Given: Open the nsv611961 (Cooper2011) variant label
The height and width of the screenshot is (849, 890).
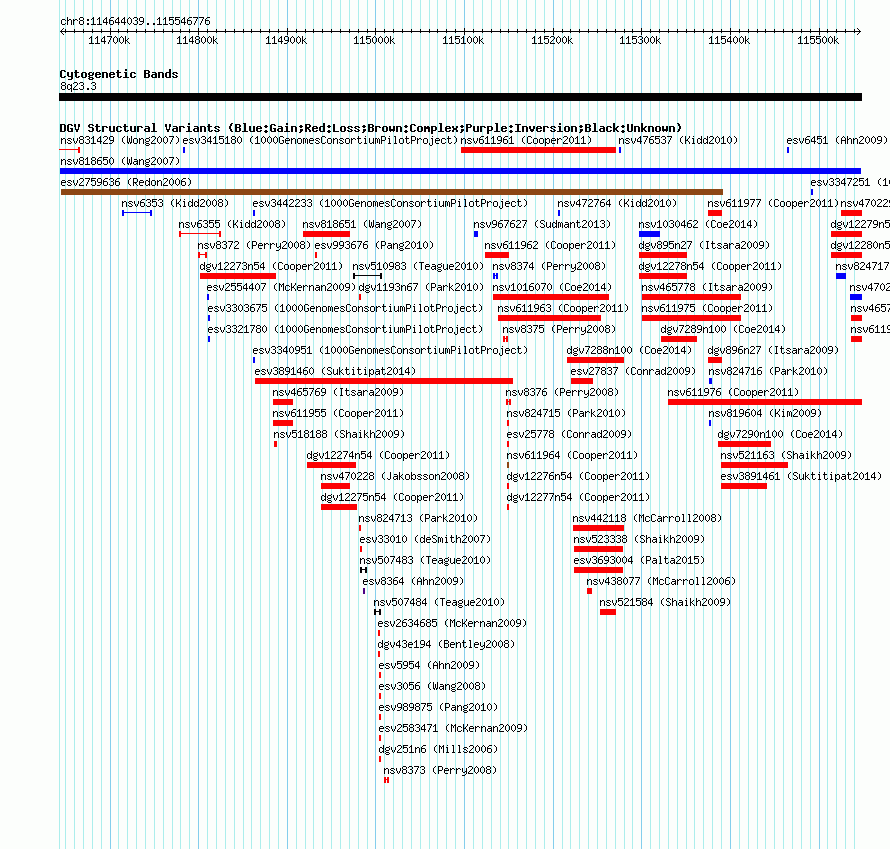Looking at the screenshot, I should tap(526, 140).
